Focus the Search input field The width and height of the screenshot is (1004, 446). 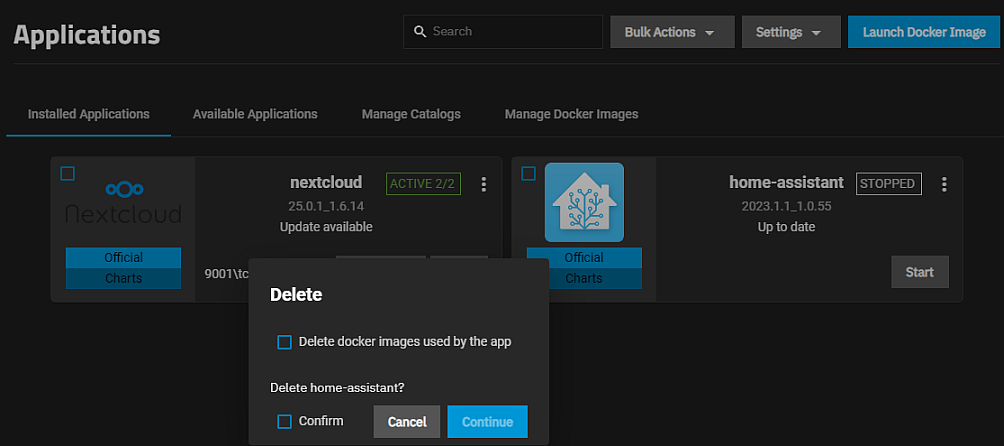click(503, 31)
